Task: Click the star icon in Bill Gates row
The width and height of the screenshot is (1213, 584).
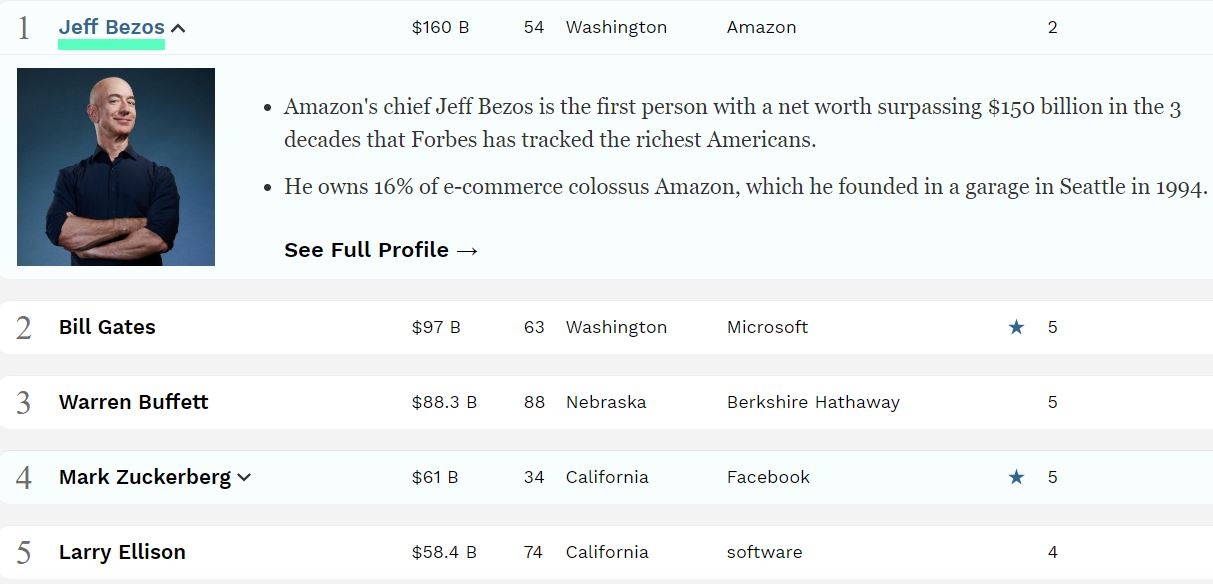Action: click(1016, 327)
